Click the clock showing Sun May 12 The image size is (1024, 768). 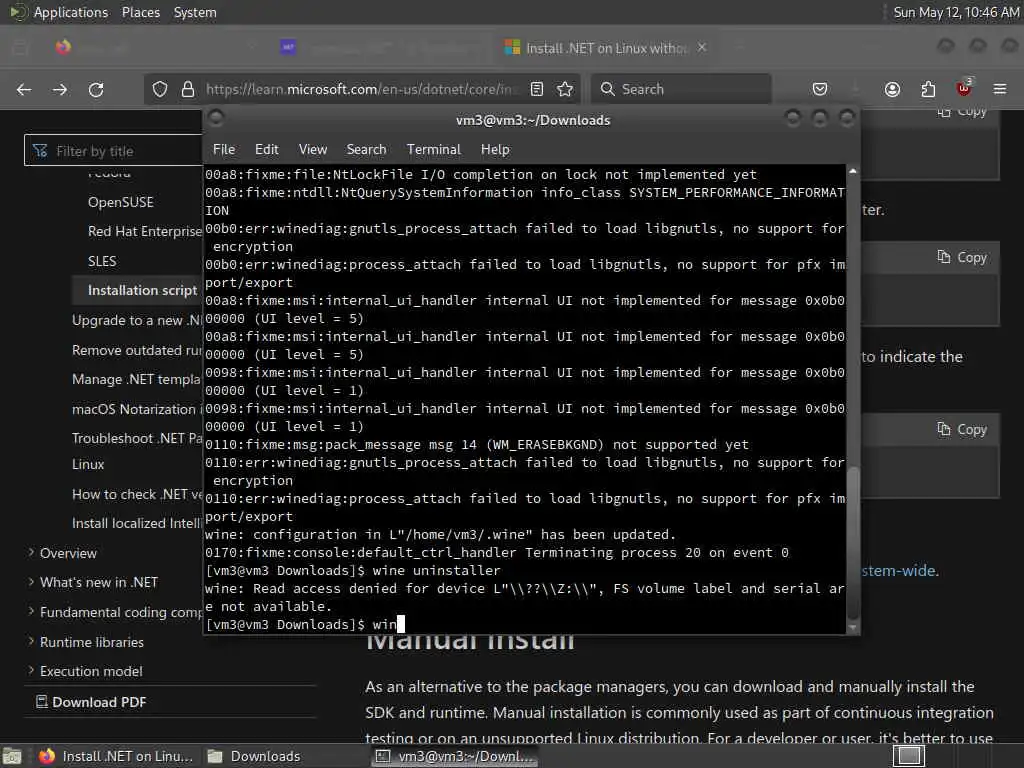[955, 12]
